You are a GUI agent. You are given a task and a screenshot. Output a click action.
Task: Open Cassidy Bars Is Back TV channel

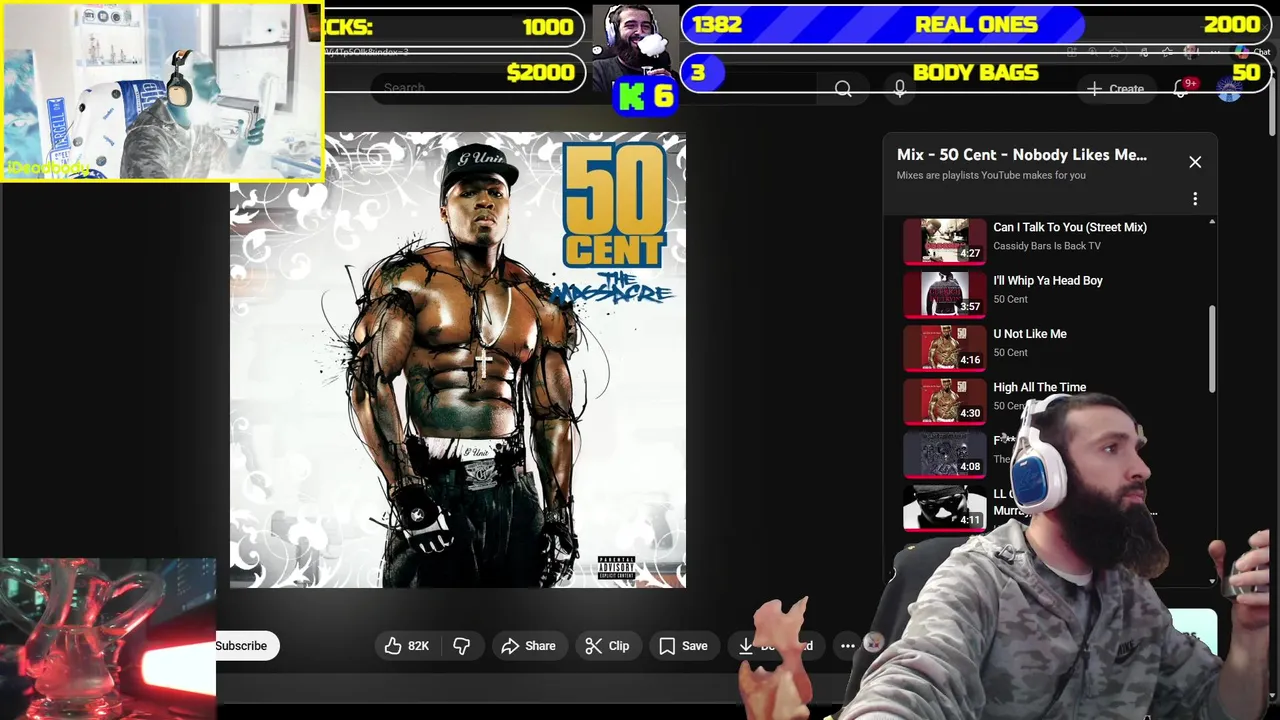tap(1046, 246)
